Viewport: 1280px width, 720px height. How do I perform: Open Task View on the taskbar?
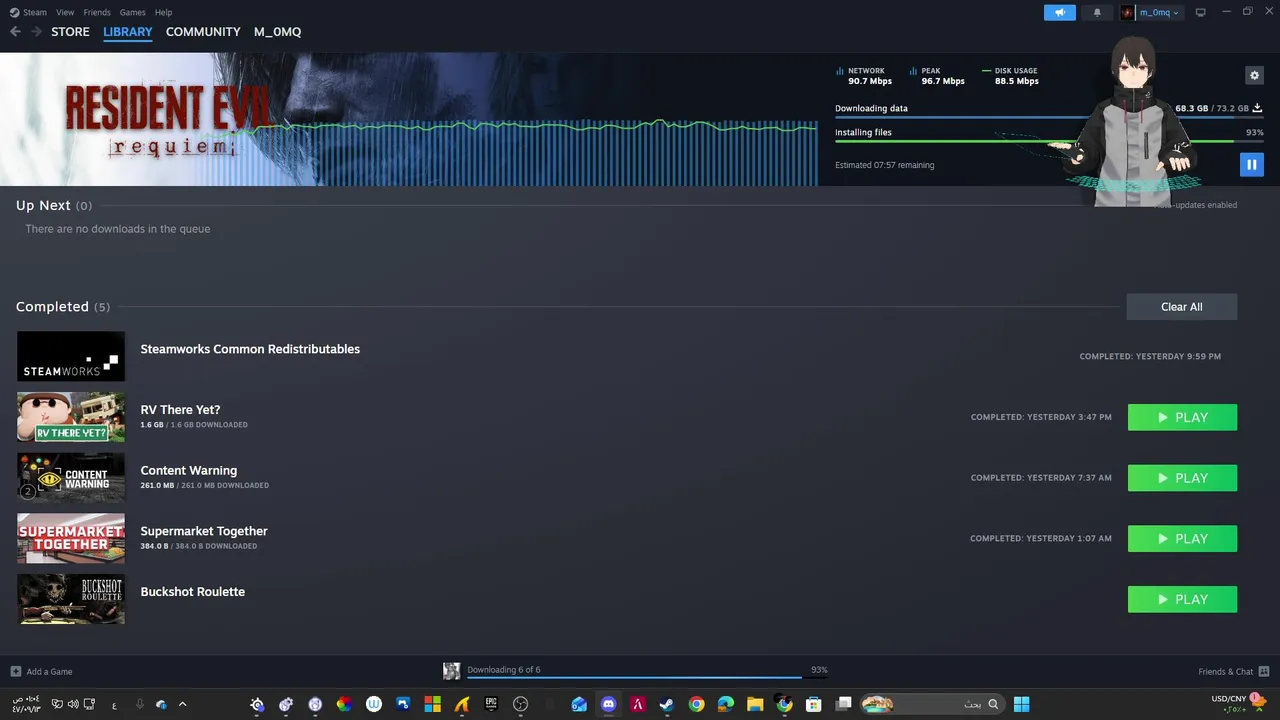pos(844,704)
